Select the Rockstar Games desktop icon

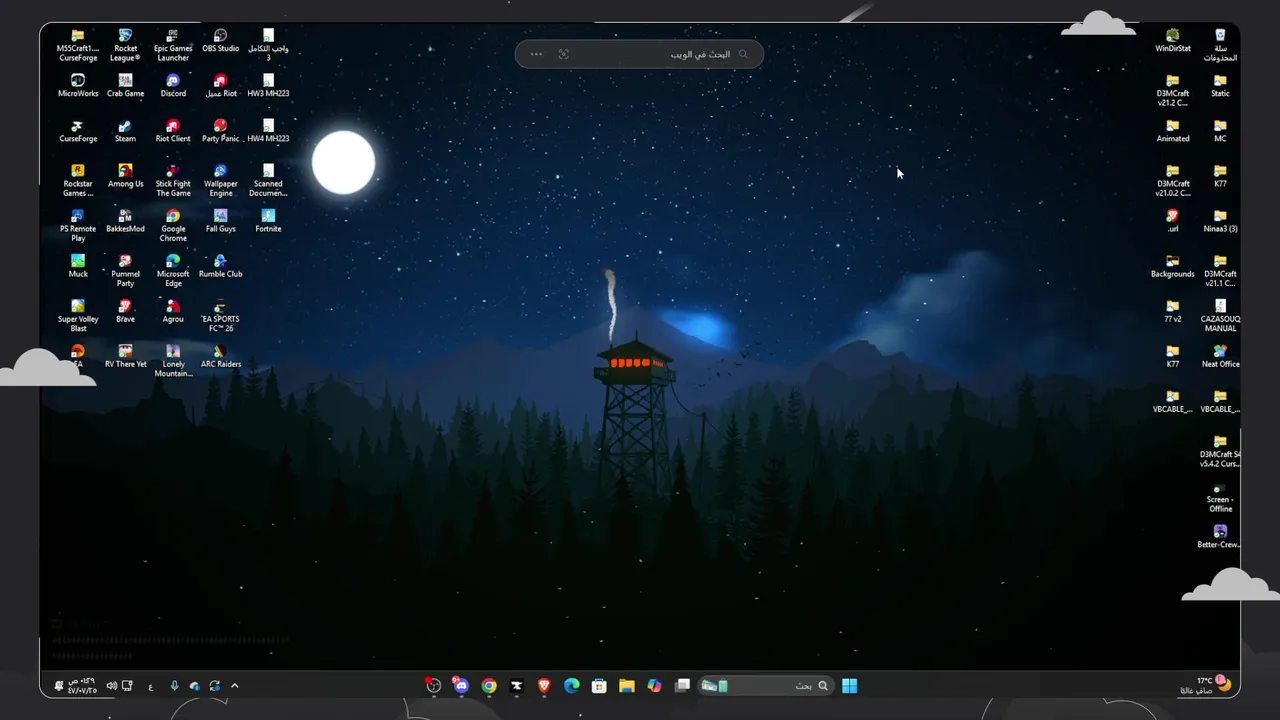(78, 180)
